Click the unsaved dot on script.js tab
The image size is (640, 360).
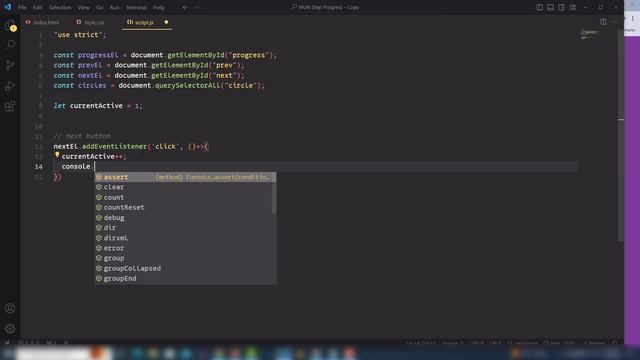[x=166, y=22]
